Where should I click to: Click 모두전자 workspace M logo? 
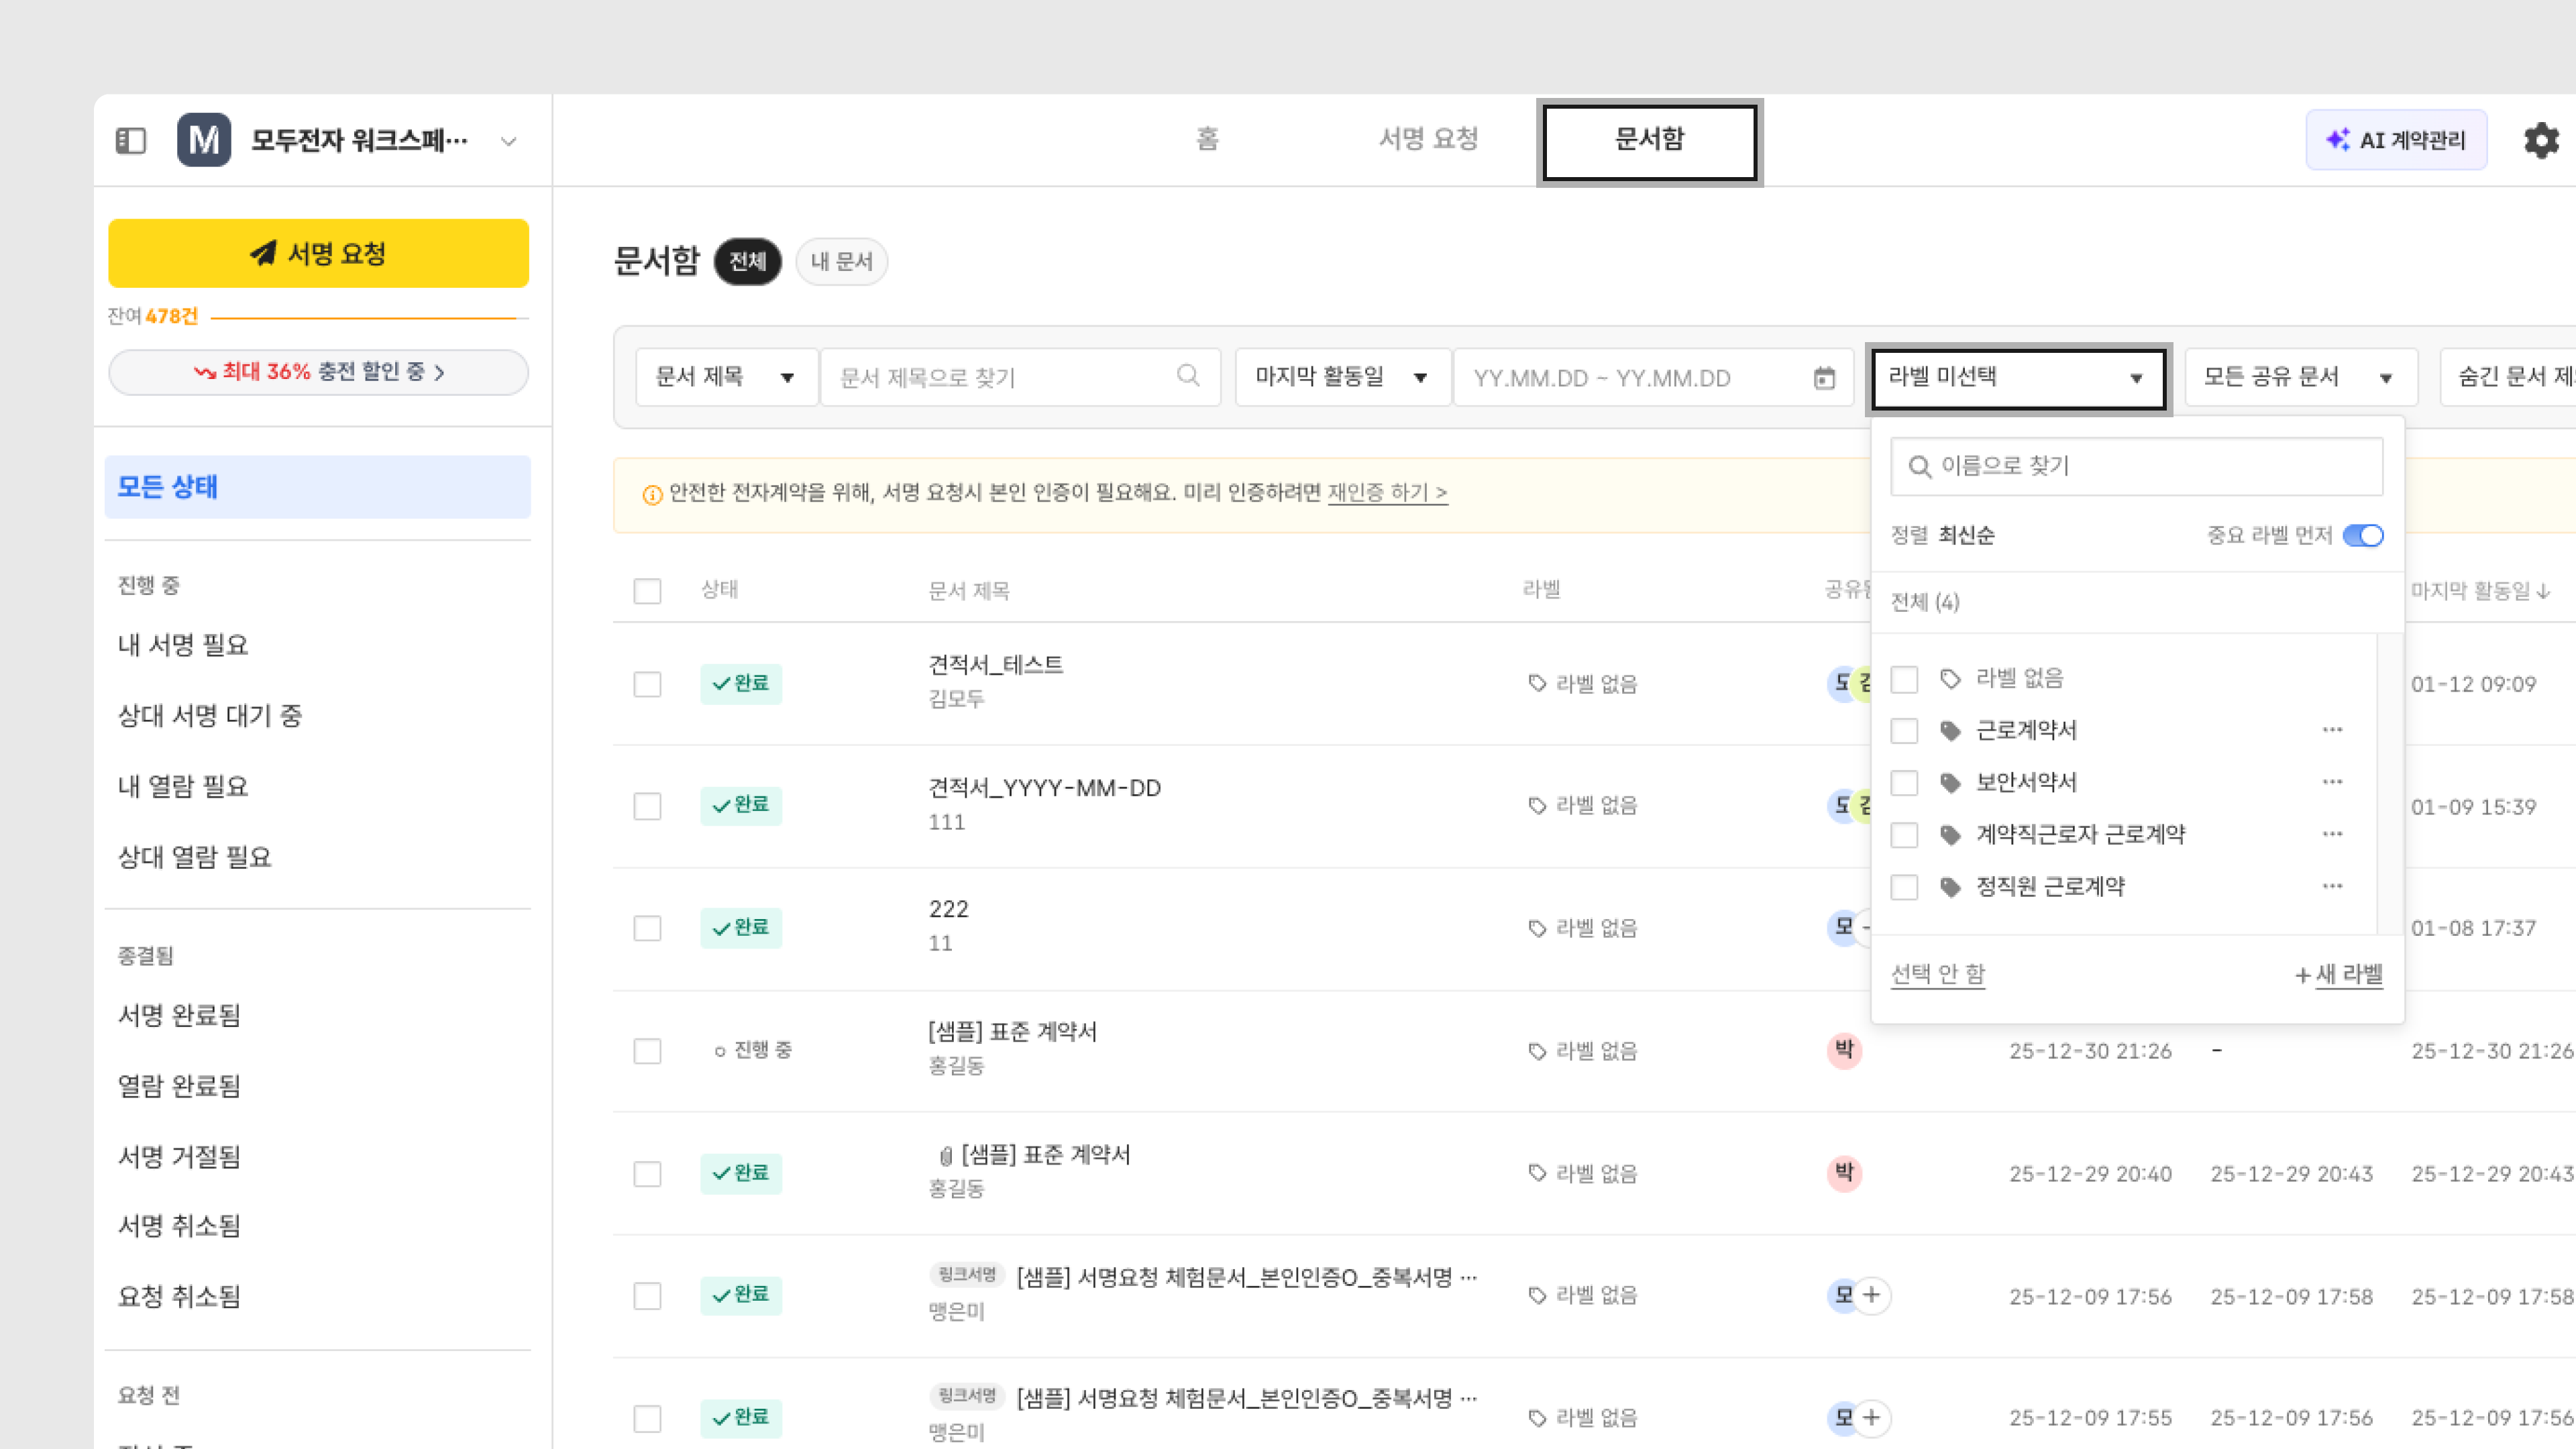(x=204, y=140)
